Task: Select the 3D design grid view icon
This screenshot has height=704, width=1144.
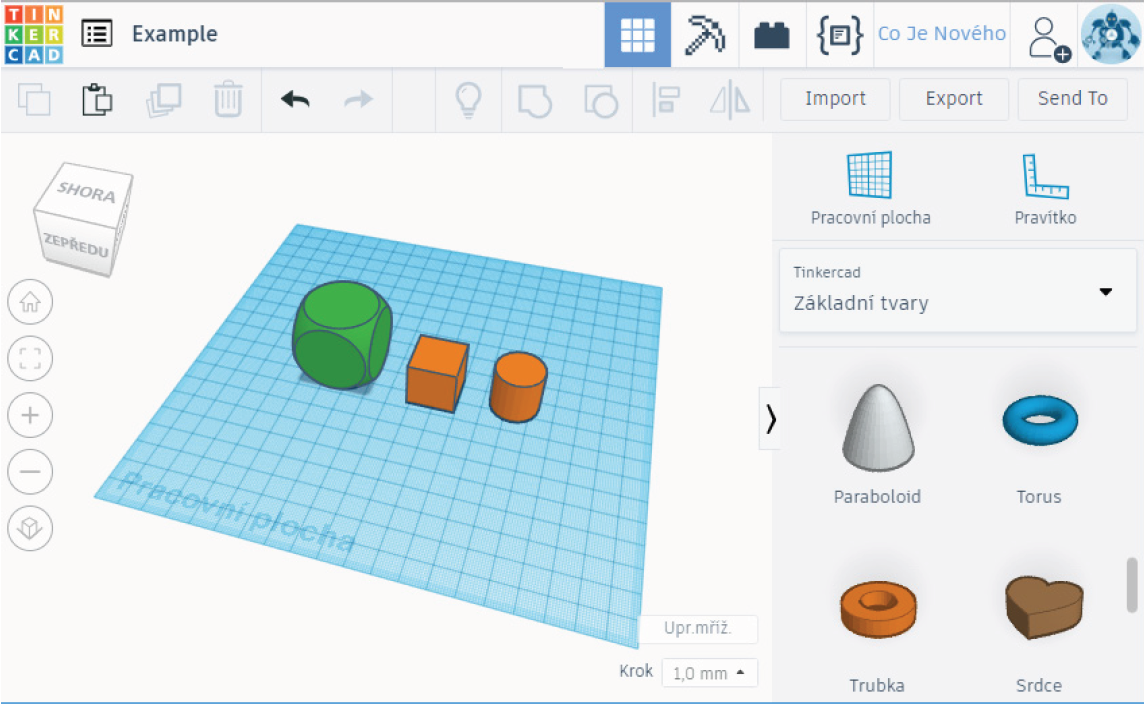Action: tap(637, 35)
